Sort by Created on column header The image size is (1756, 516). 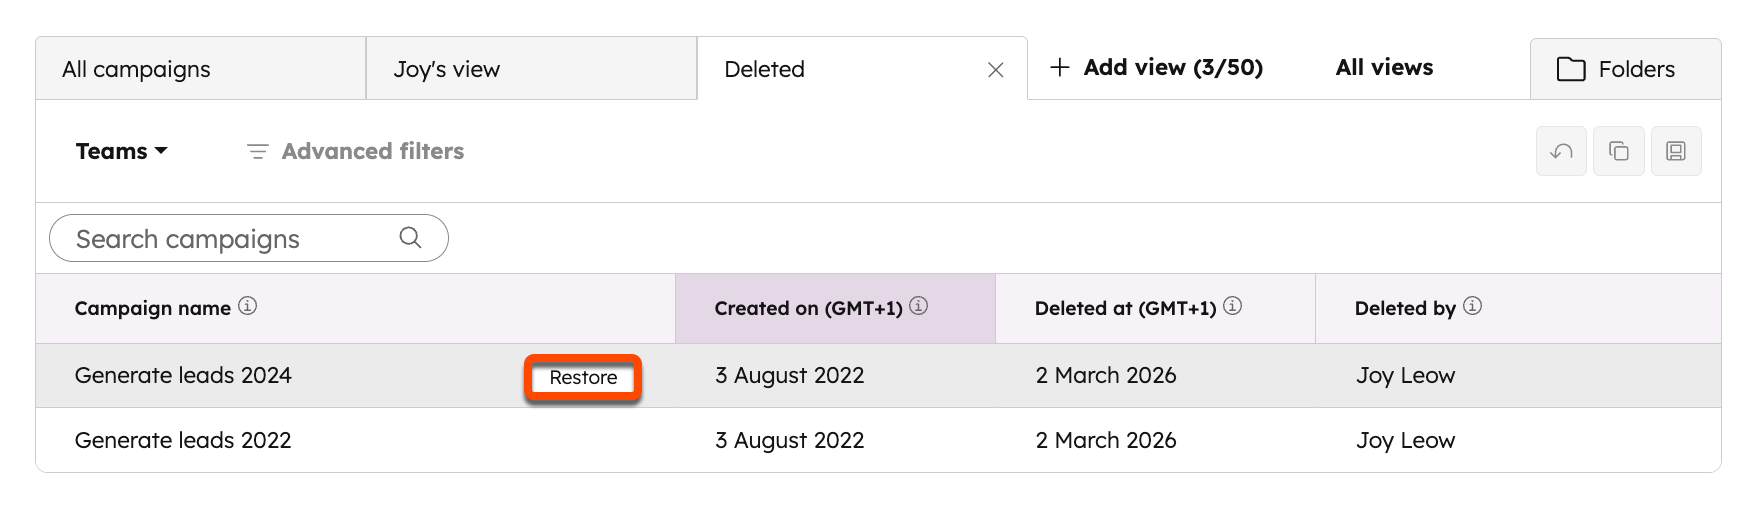[808, 308]
